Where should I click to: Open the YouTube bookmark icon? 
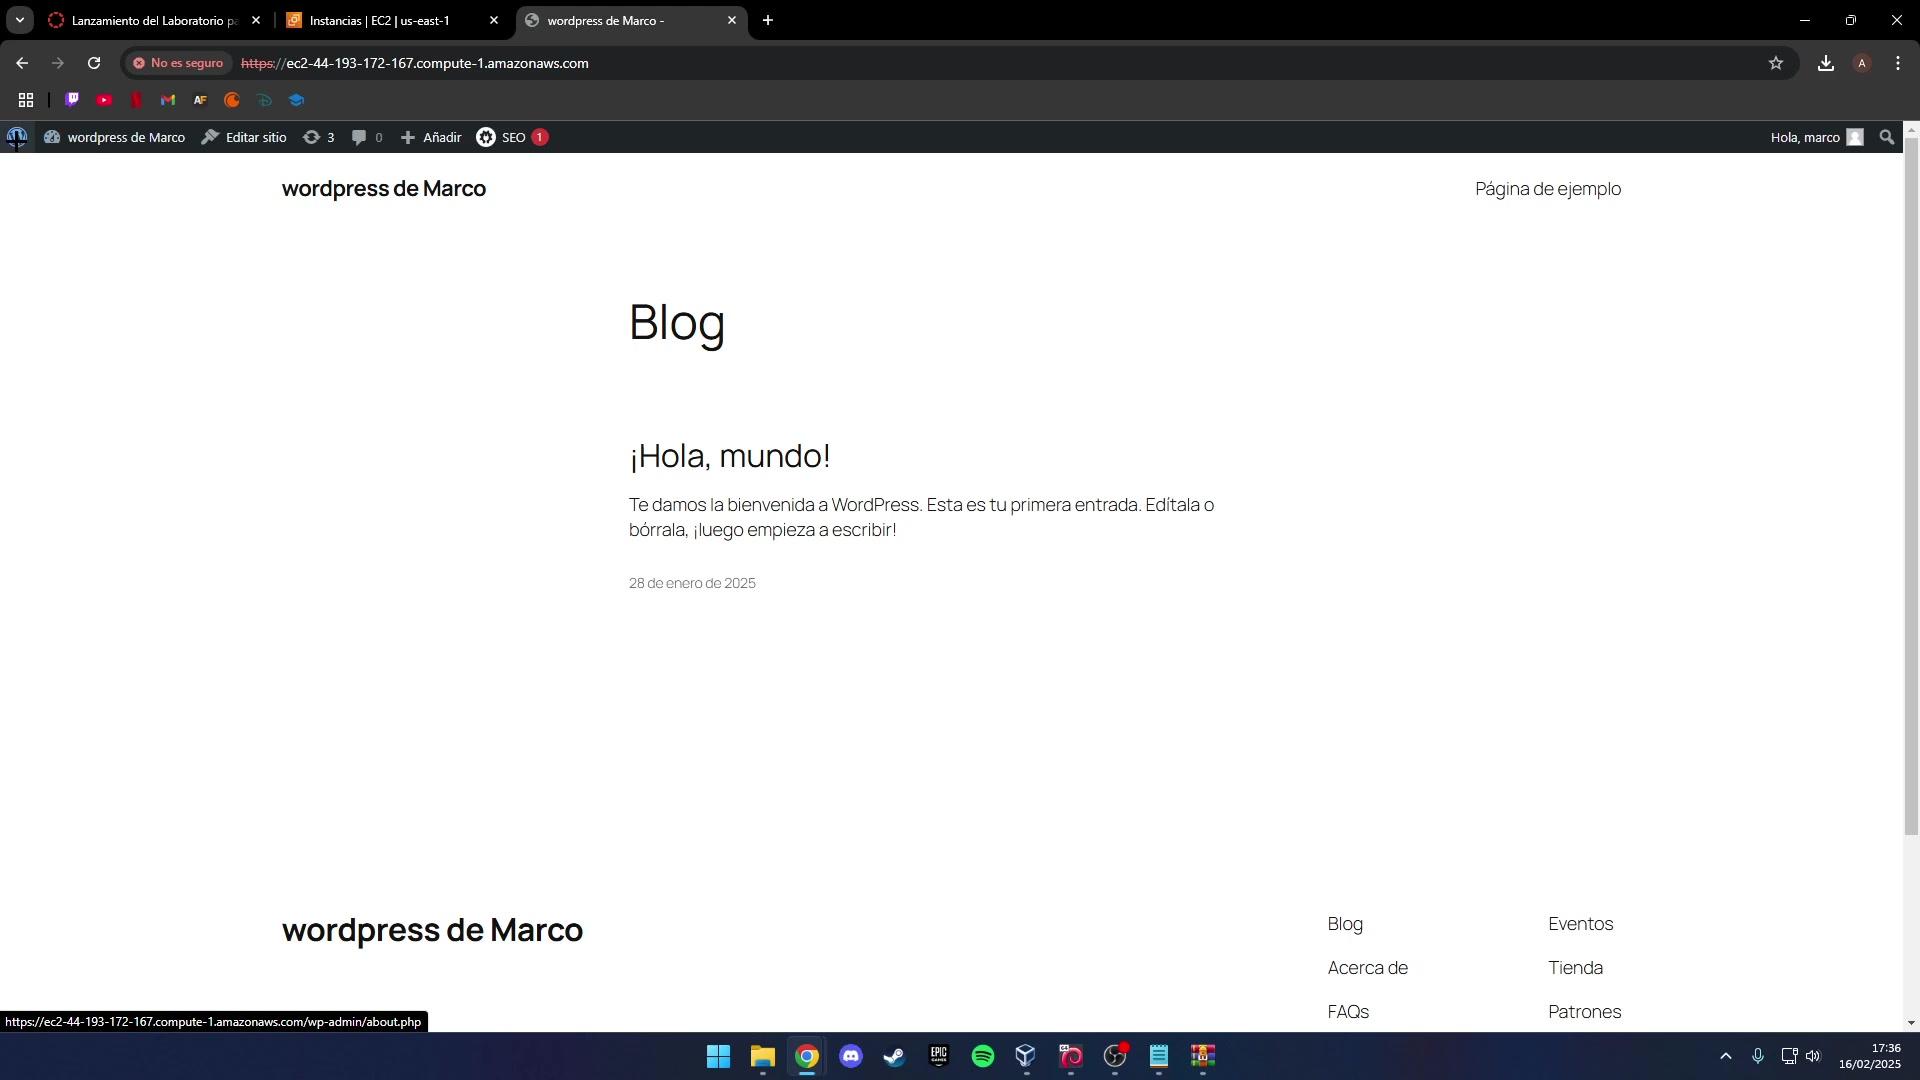(104, 100)
